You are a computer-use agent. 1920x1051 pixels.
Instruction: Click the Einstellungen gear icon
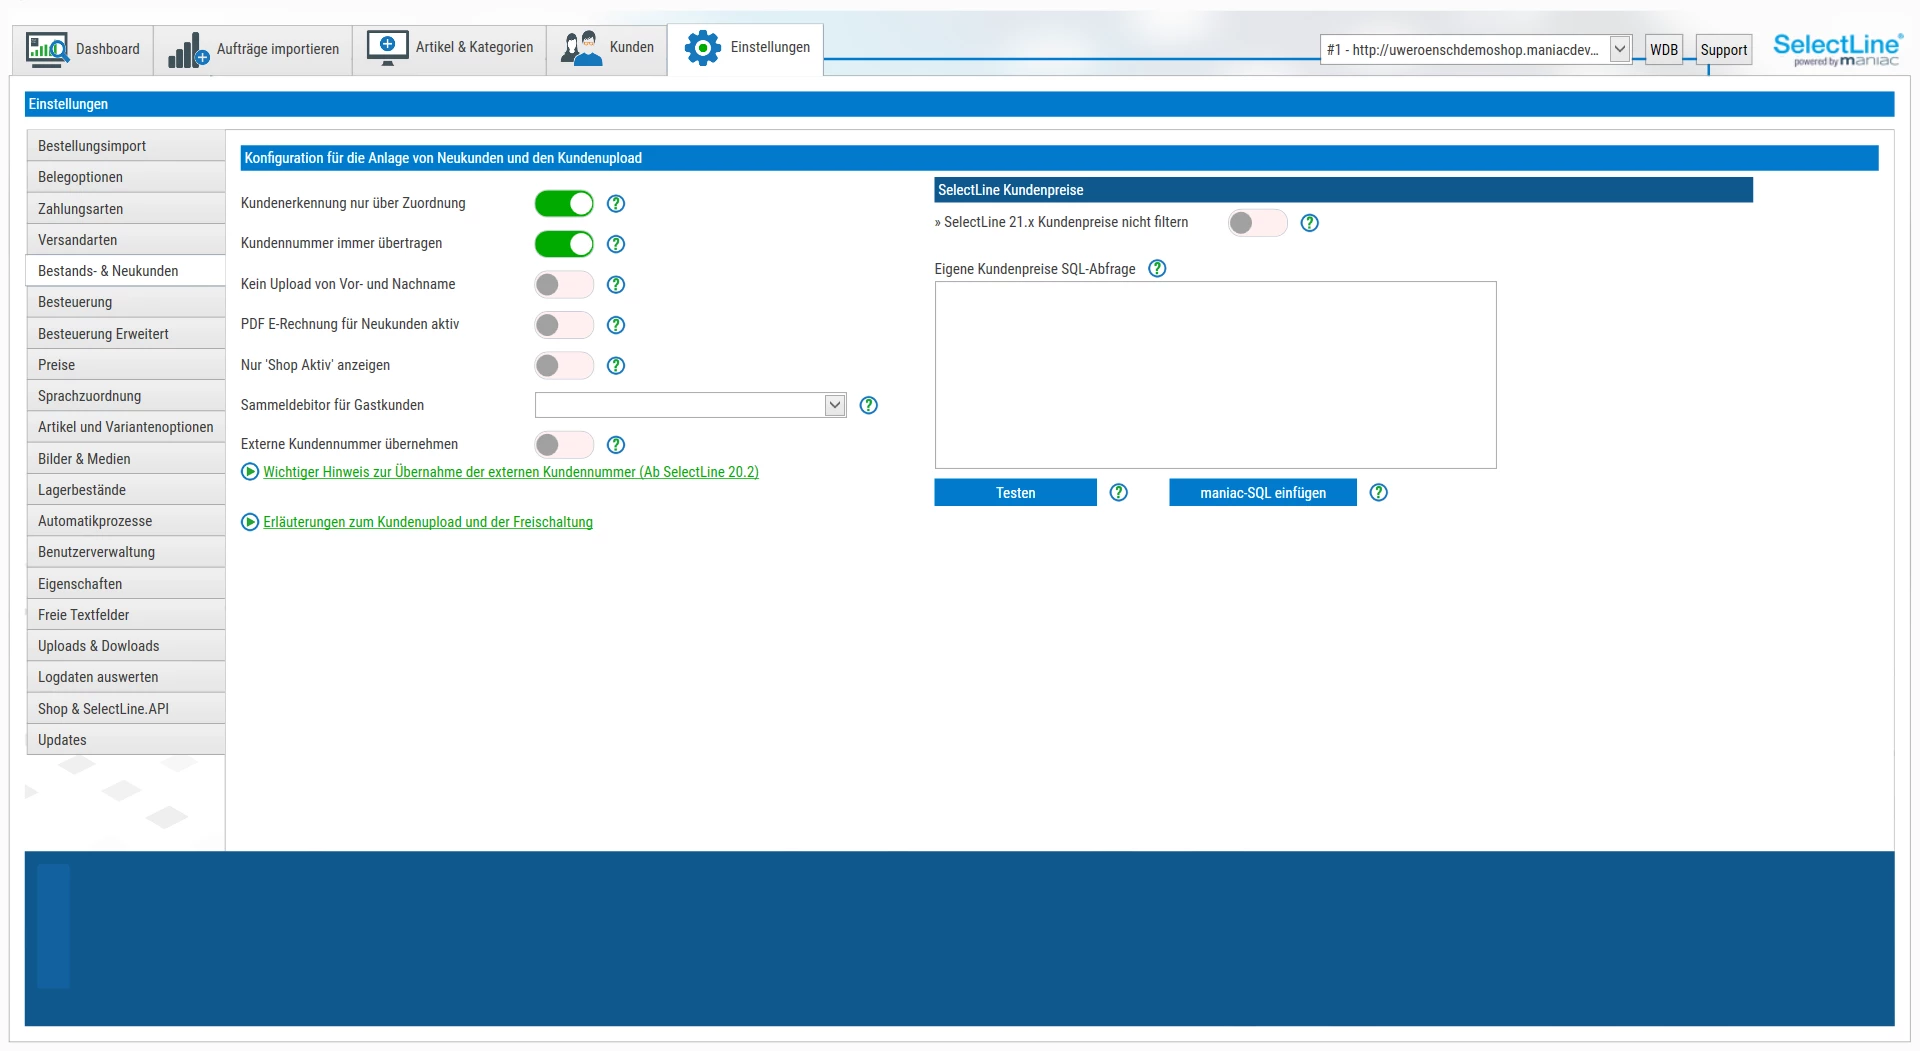click(x=703, y=48)
